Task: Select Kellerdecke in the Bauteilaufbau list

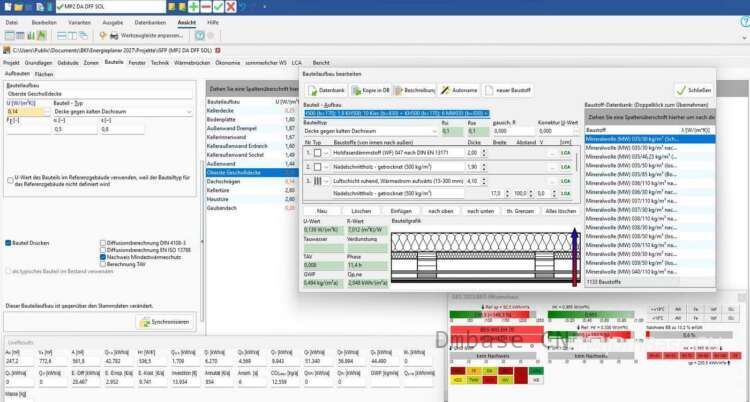Action: (253, 110)
